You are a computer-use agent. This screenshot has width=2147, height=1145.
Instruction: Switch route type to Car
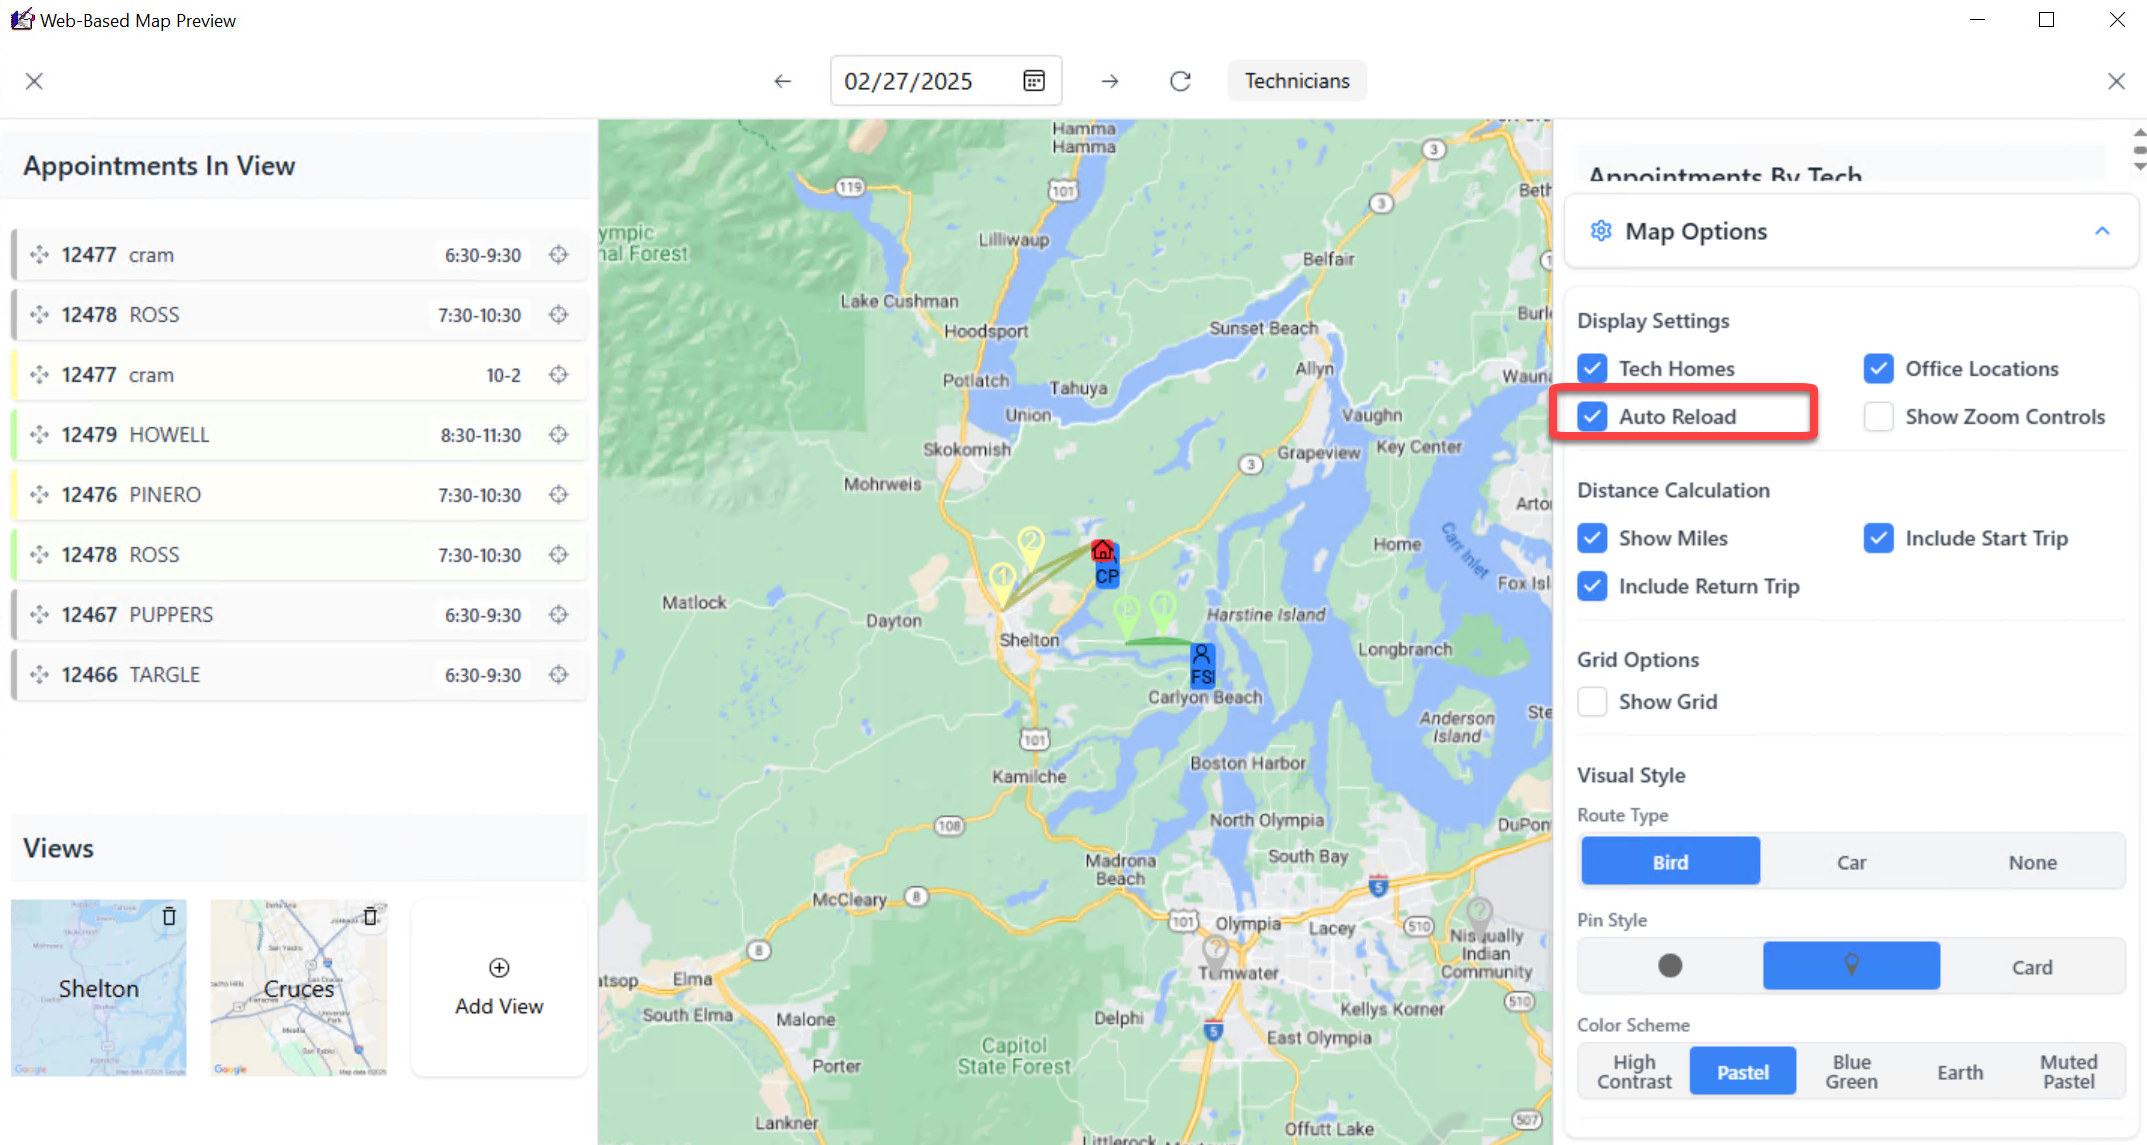pos(1851,862)
